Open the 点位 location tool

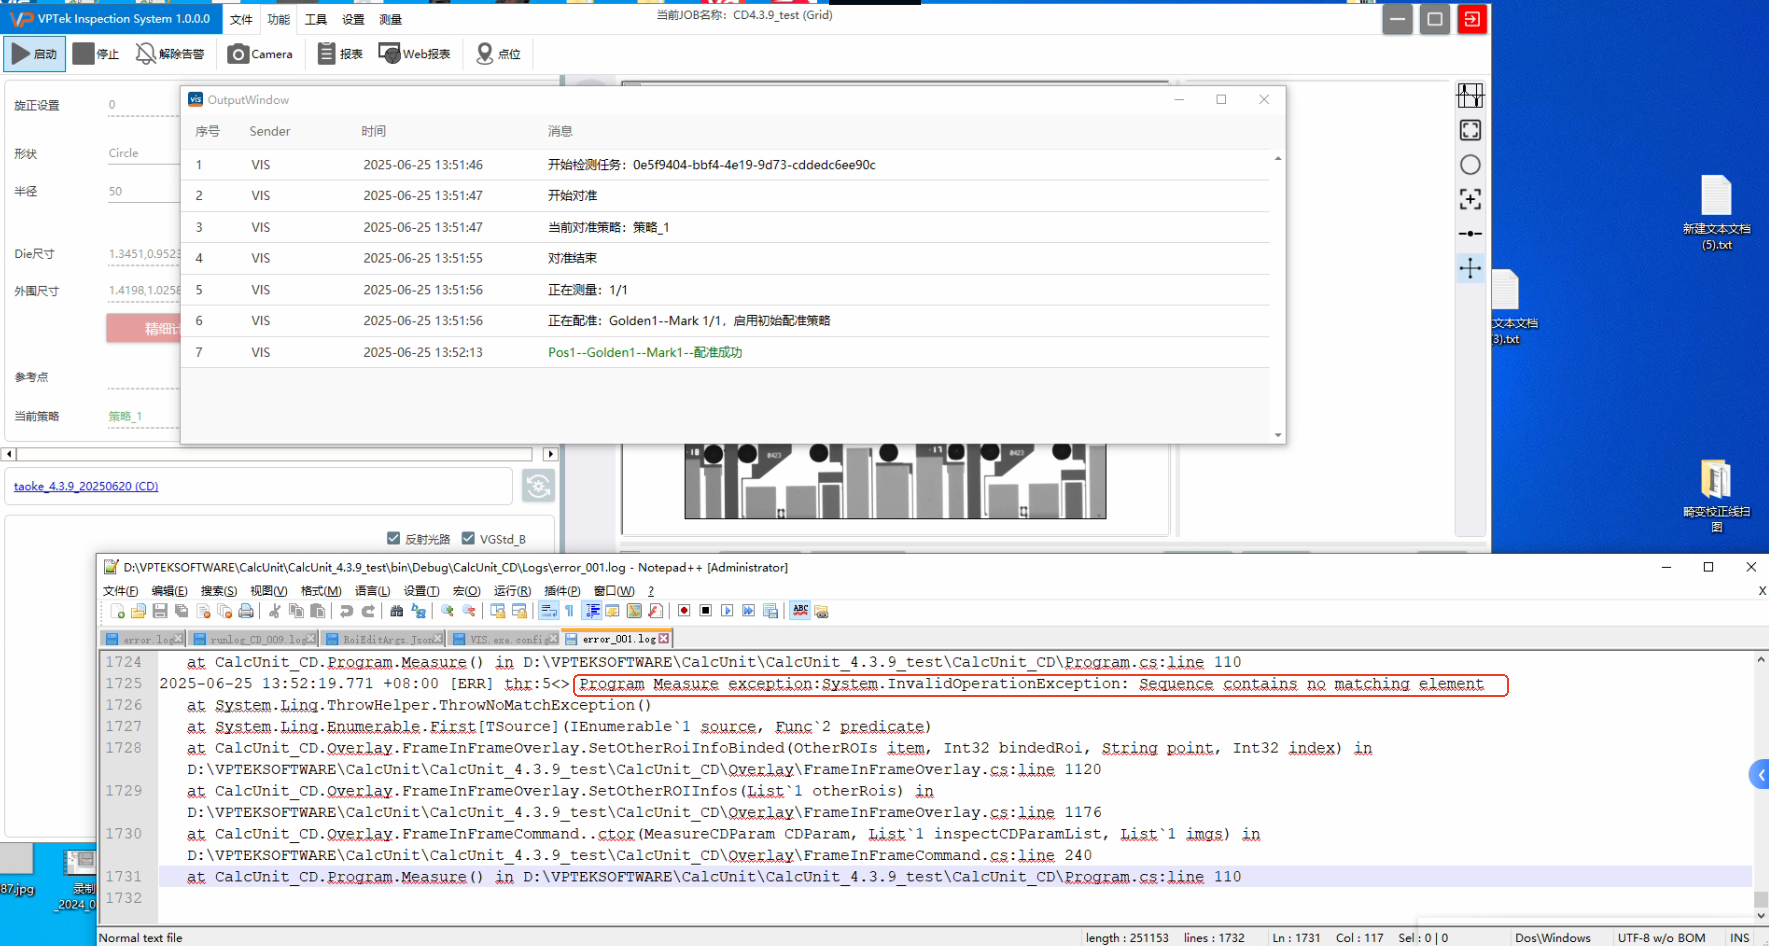pyautogui.click(x=498, y=54)
